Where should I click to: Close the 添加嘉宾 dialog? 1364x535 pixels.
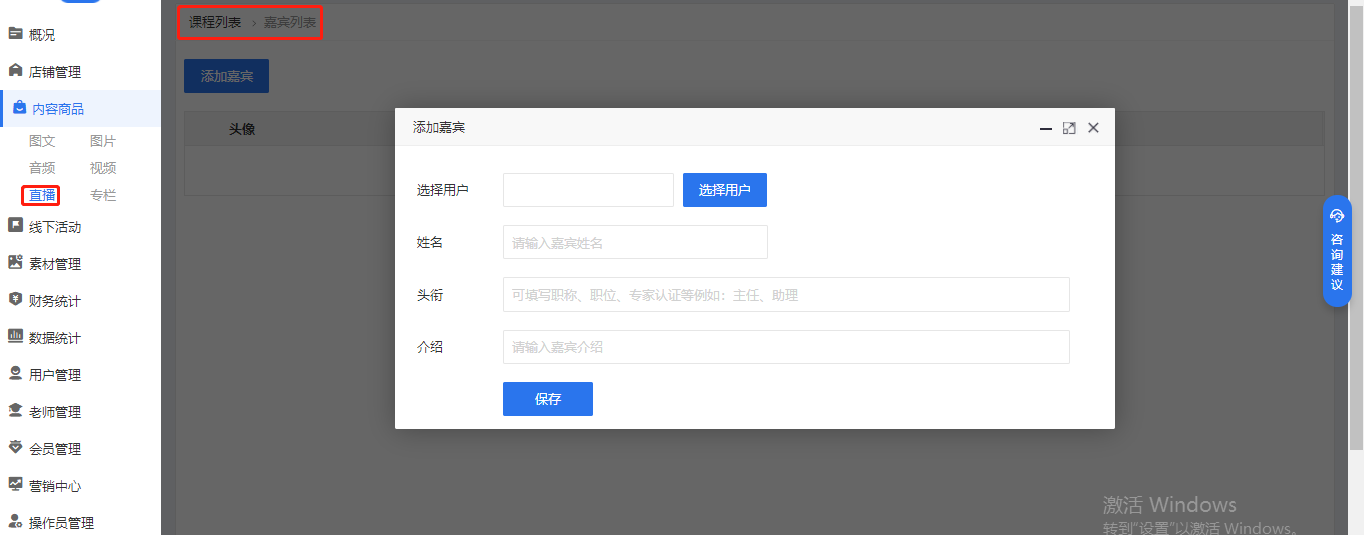point(1093,128)
